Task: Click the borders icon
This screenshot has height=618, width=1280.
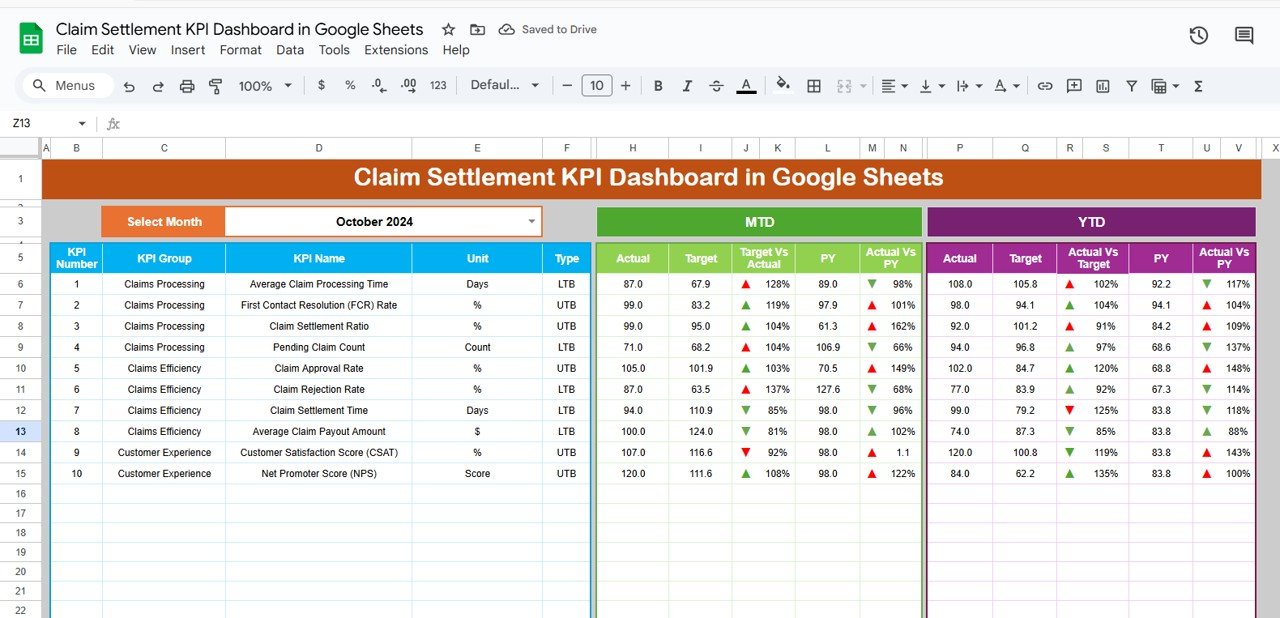Action: point(814,86)
